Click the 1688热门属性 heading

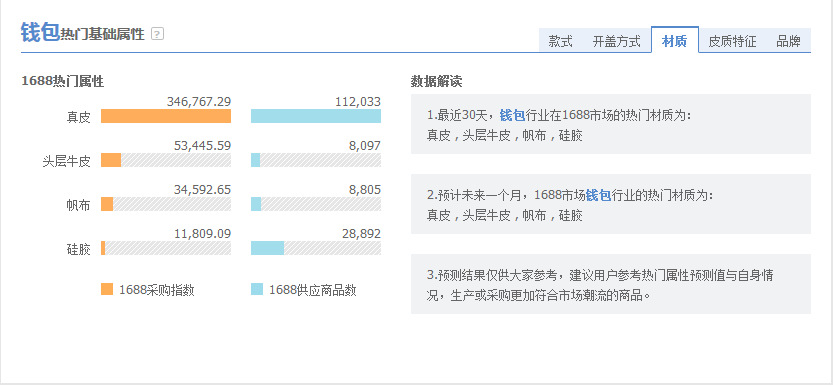[62, 81]
